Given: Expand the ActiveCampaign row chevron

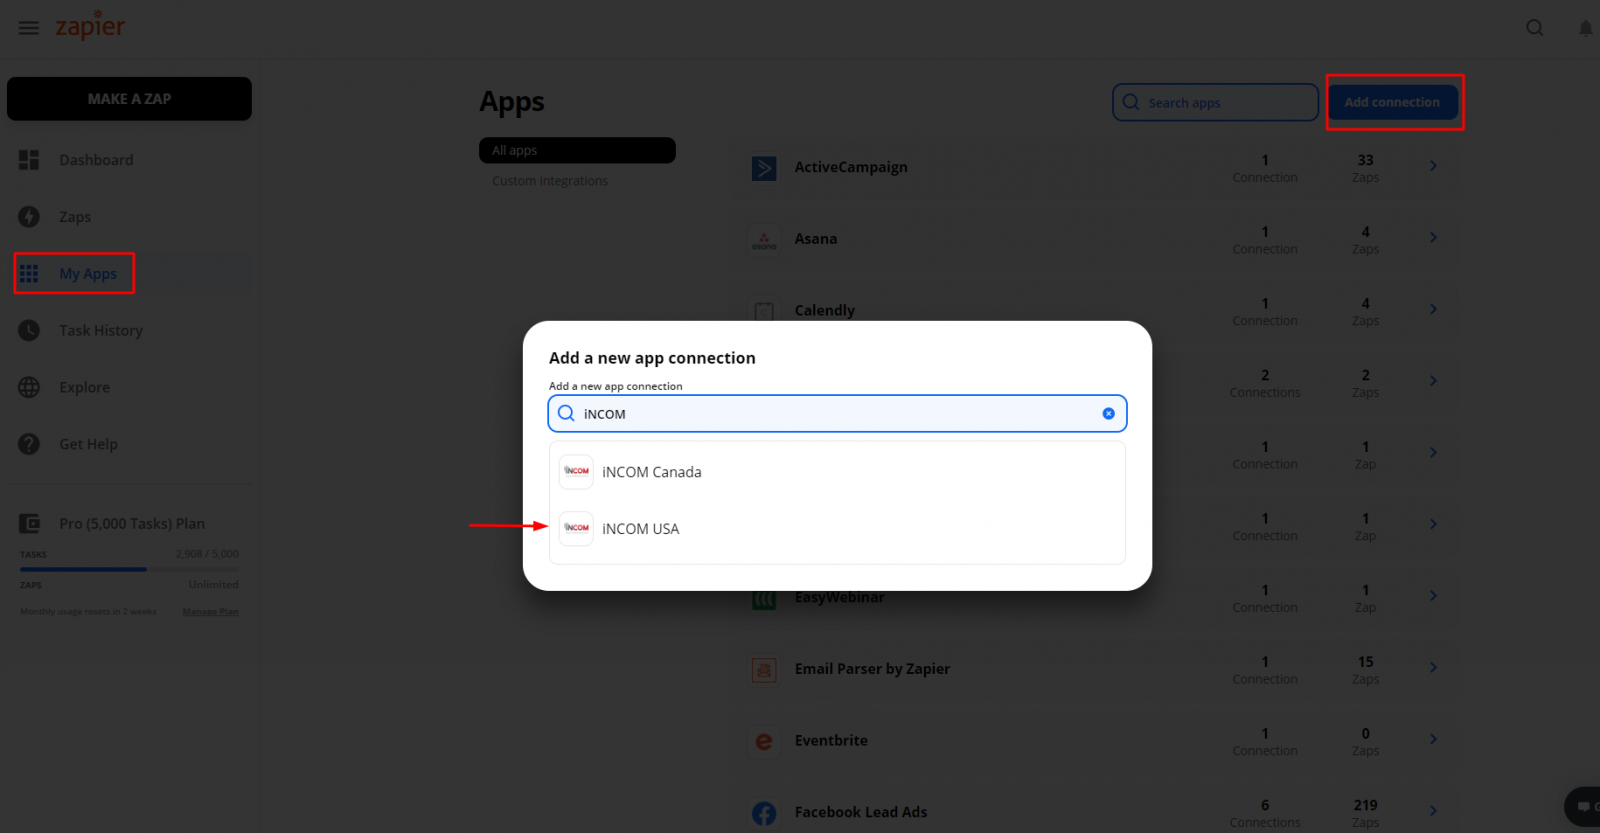Looking at the screenshot, I should 1433,166.
